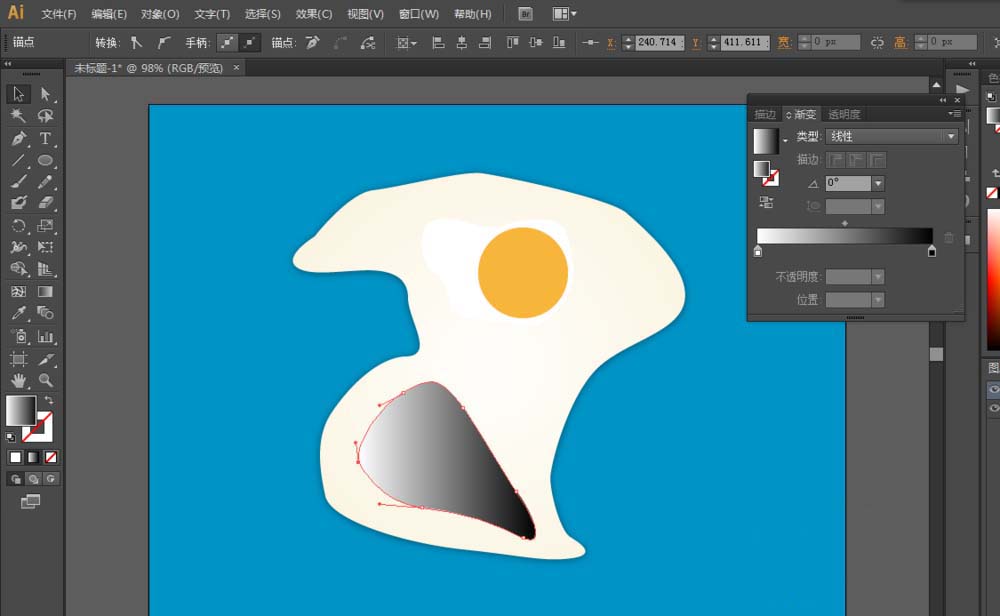1000x616 pixels.
Task: Click the Reverse Gradient icon
Action: coord(766,202)
